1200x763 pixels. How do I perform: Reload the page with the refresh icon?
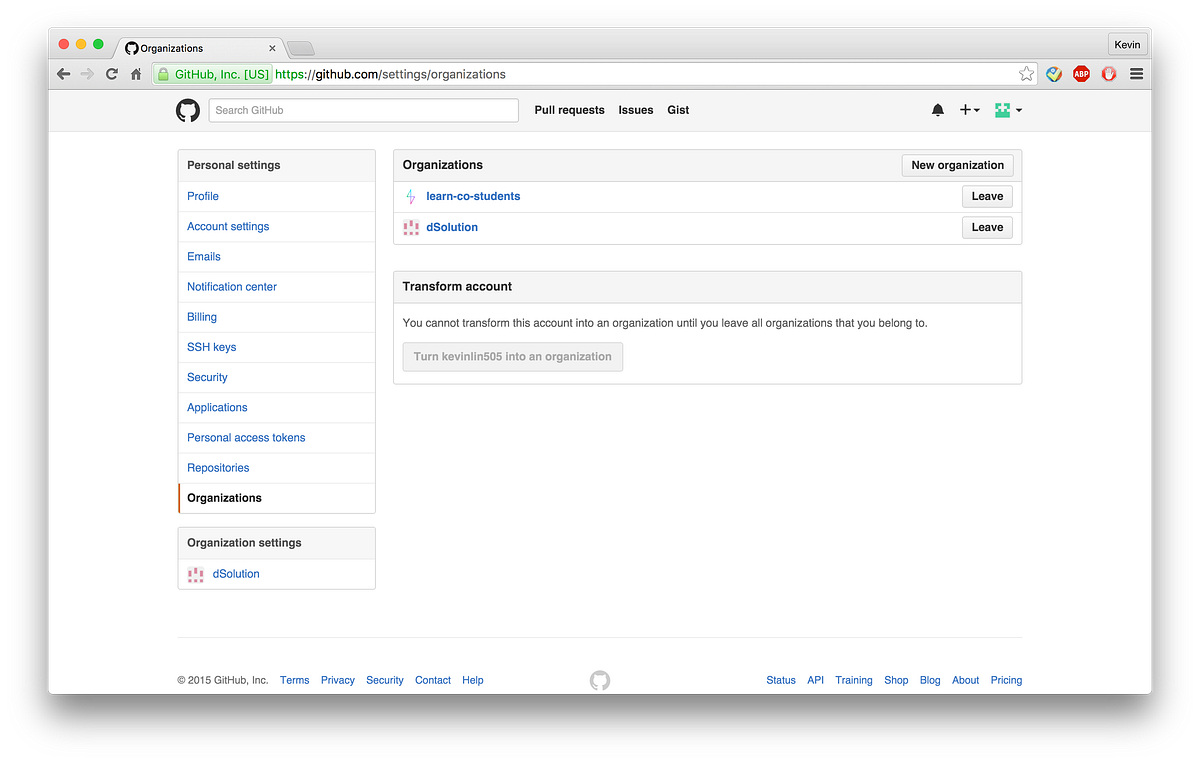[110, 73]
